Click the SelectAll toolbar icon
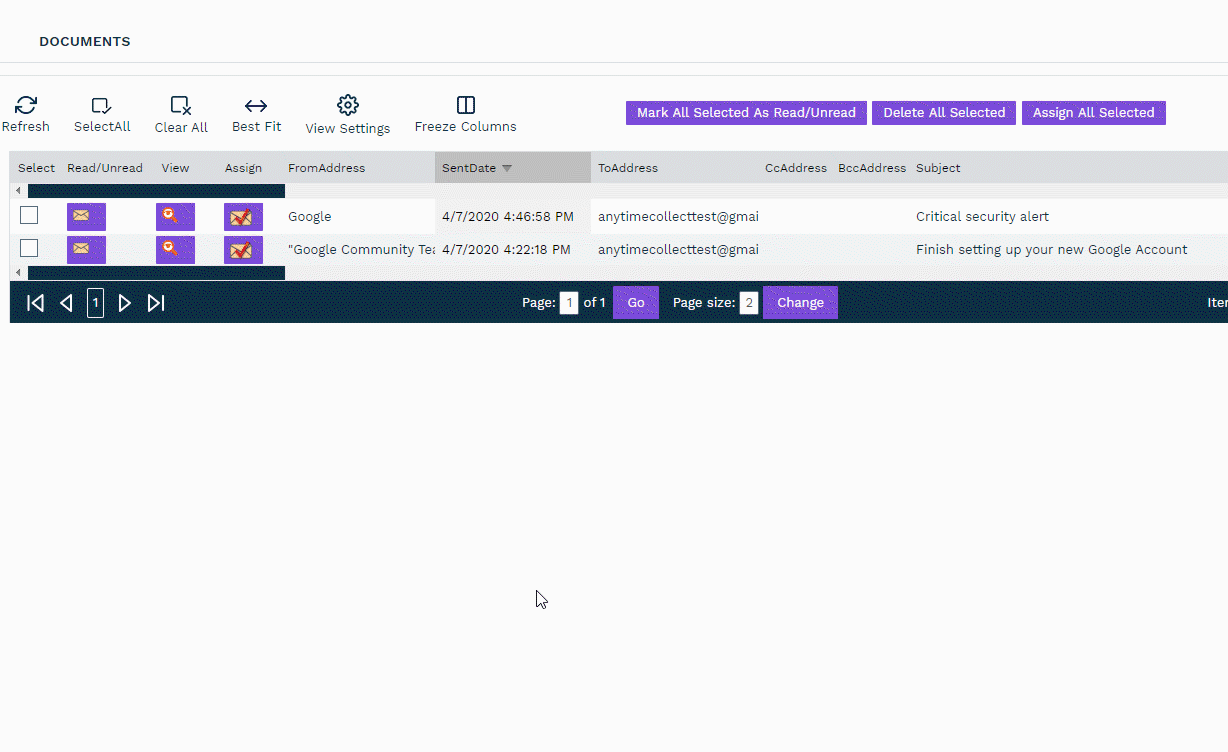Viewport: 1228px width, 752px height. coord(101,105)
